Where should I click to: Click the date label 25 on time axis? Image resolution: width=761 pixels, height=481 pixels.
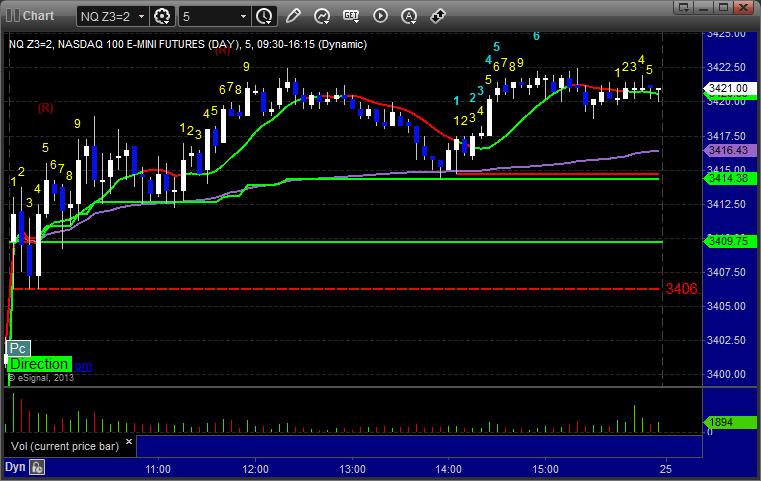point(666,469)
